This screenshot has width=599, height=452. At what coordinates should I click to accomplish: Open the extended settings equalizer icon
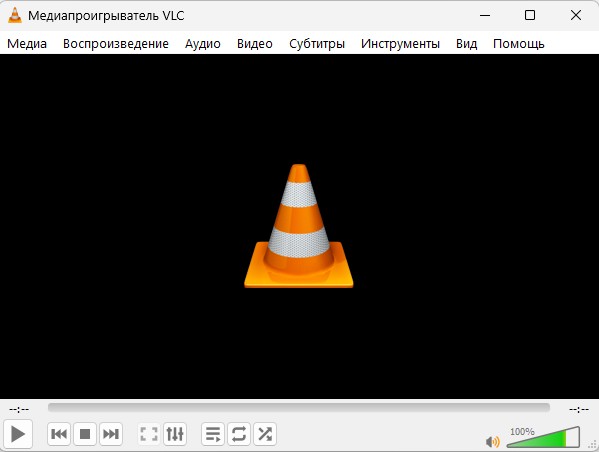pyautogui.click(x=175, y=434)
